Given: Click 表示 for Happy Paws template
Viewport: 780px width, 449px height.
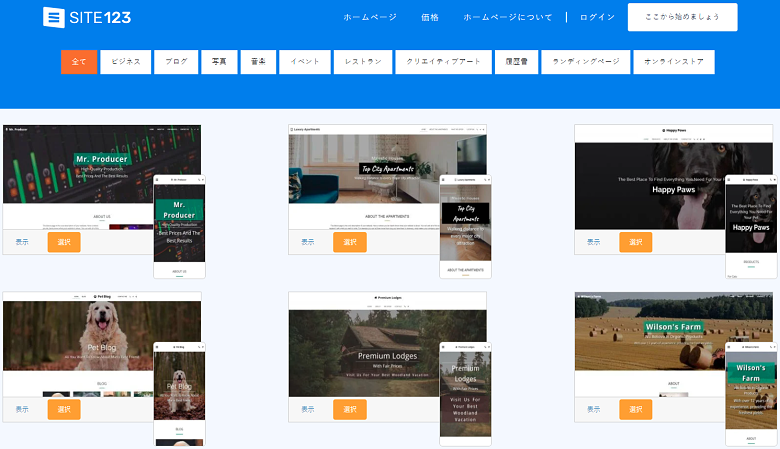Looking at the screenshot, I should pyautogui.click(x=593, y=242).
